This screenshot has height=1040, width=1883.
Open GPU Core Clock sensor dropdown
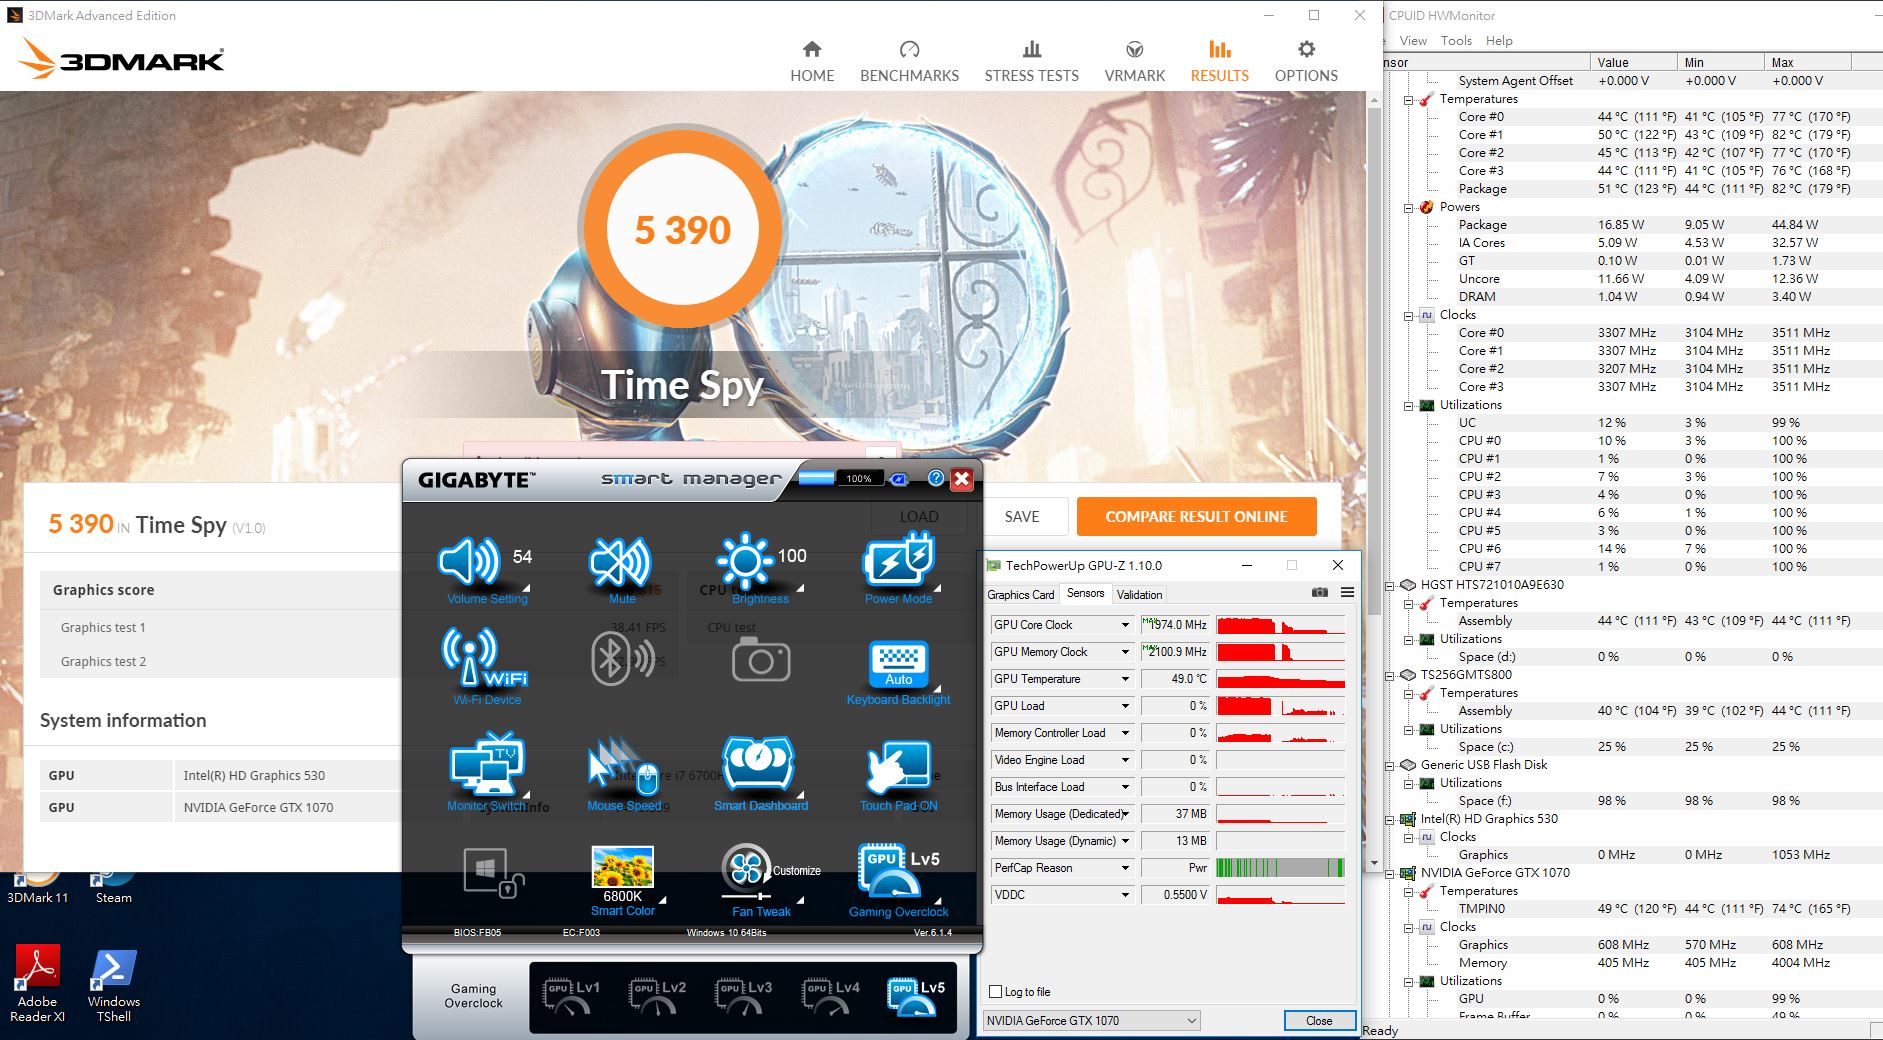(1125, 625)
